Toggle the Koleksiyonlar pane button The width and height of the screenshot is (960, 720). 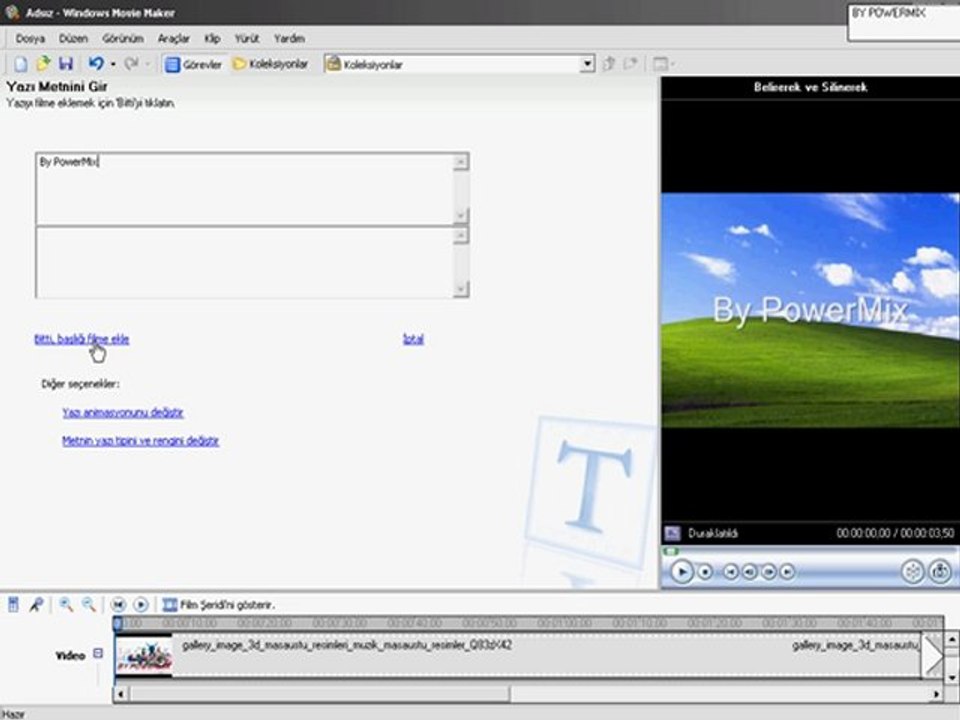click(270, 64)
